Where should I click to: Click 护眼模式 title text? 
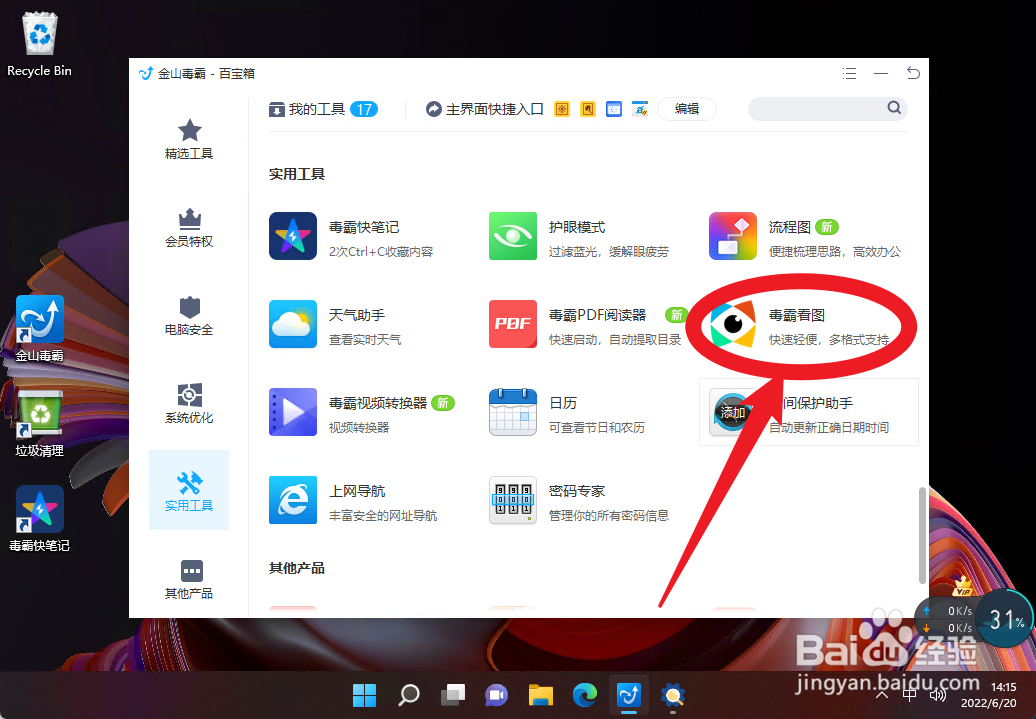pos(577,227)
